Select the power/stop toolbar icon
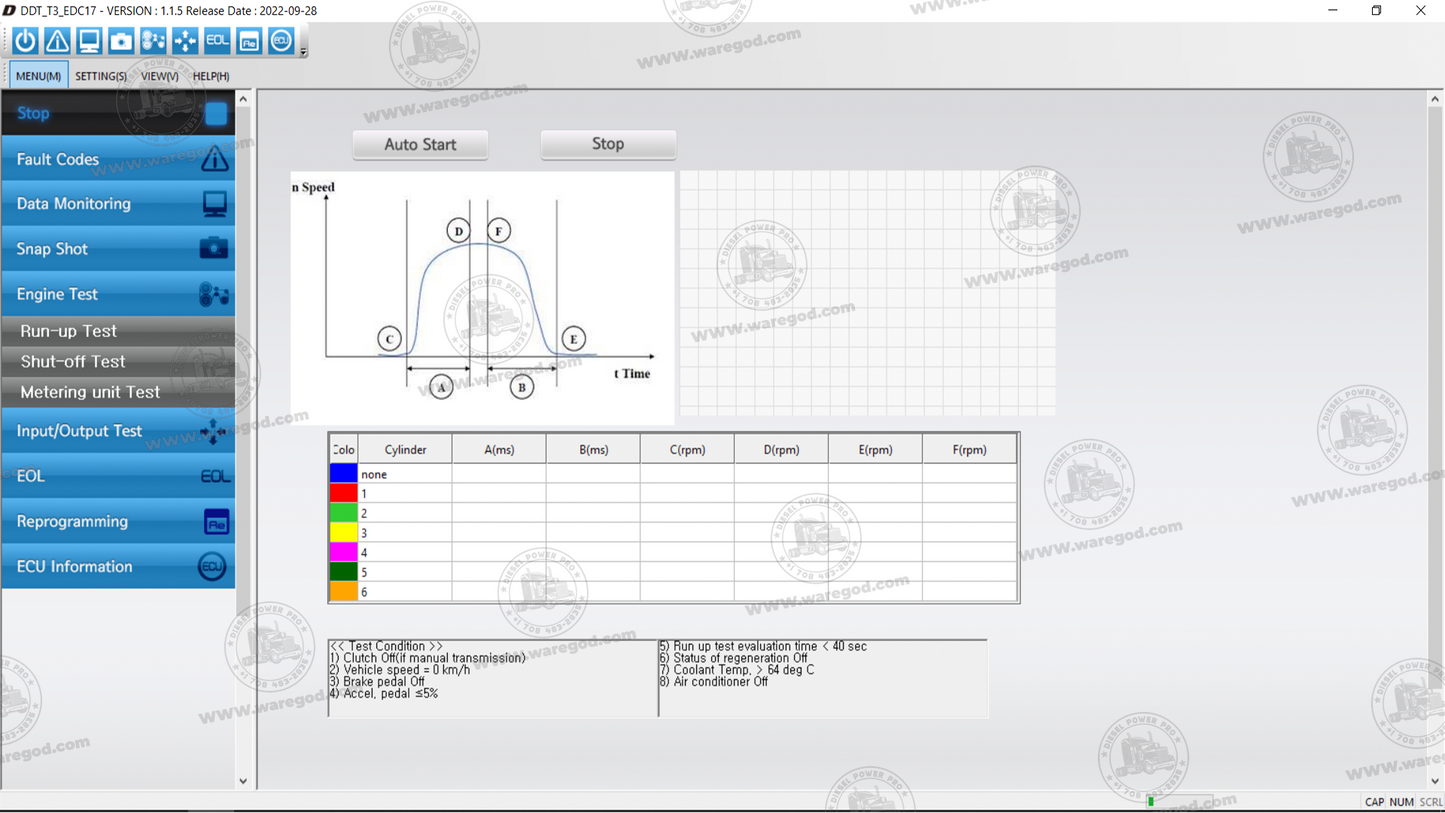 [24, 40]
